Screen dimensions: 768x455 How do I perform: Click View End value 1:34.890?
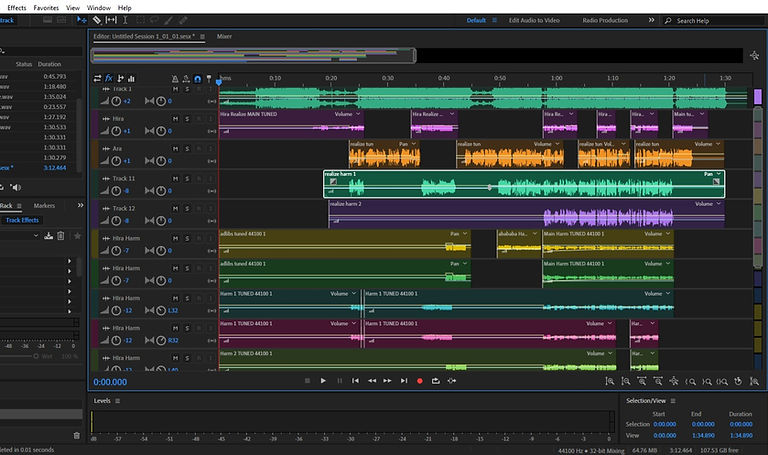click(x=703, y=435)
